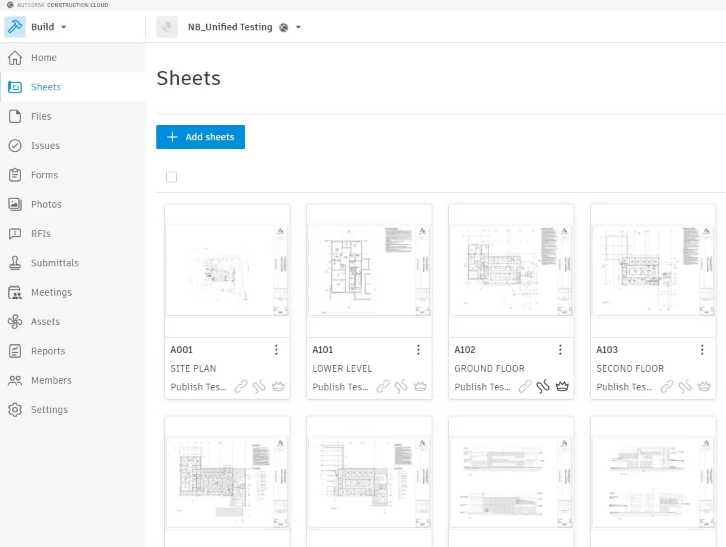726x547 pixels.
Task: Open the A102 GROUND FLOOR sheet title
Action: point(489,368)
